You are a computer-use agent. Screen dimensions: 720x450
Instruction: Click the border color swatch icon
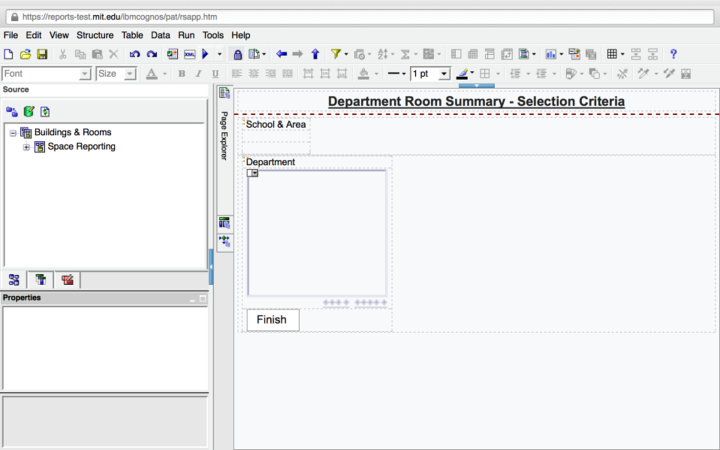463,74
